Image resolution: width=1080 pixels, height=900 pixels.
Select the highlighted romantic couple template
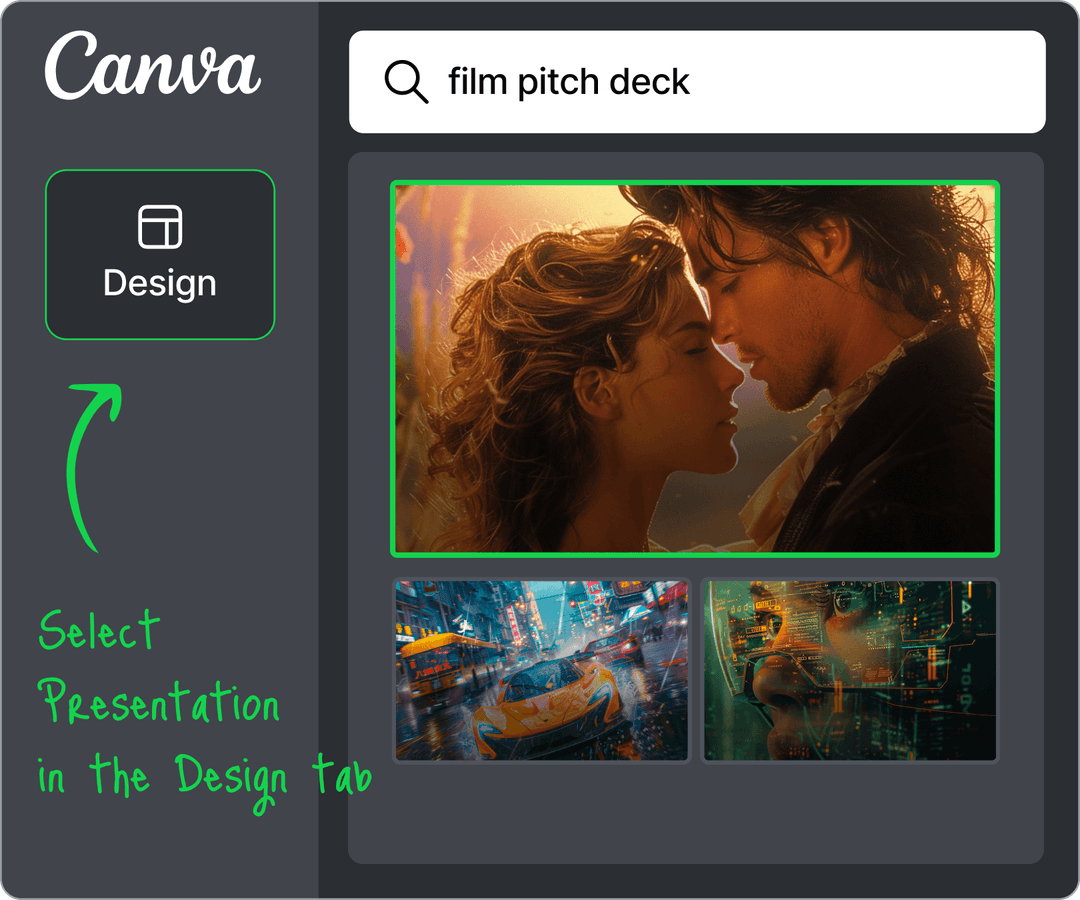[695, 369]
